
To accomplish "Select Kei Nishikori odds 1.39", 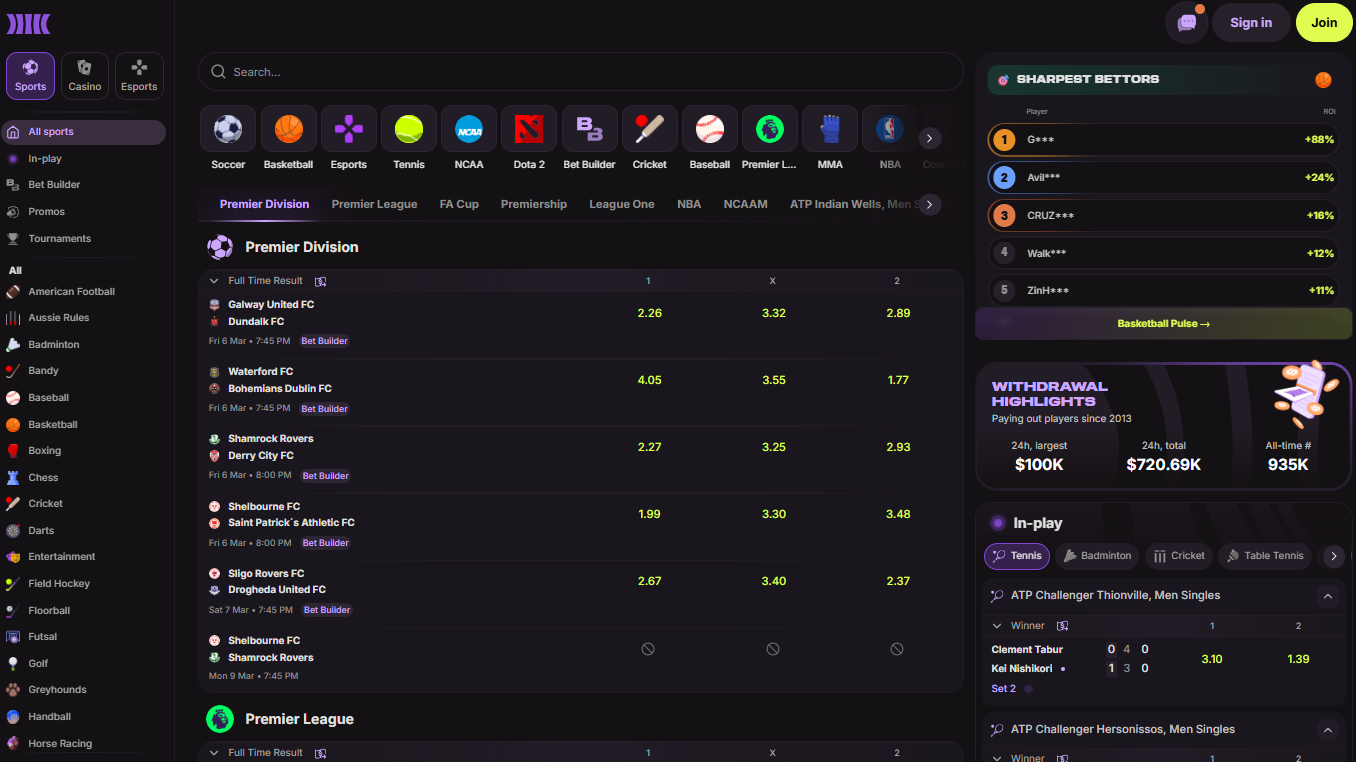I will point(1298,659).
